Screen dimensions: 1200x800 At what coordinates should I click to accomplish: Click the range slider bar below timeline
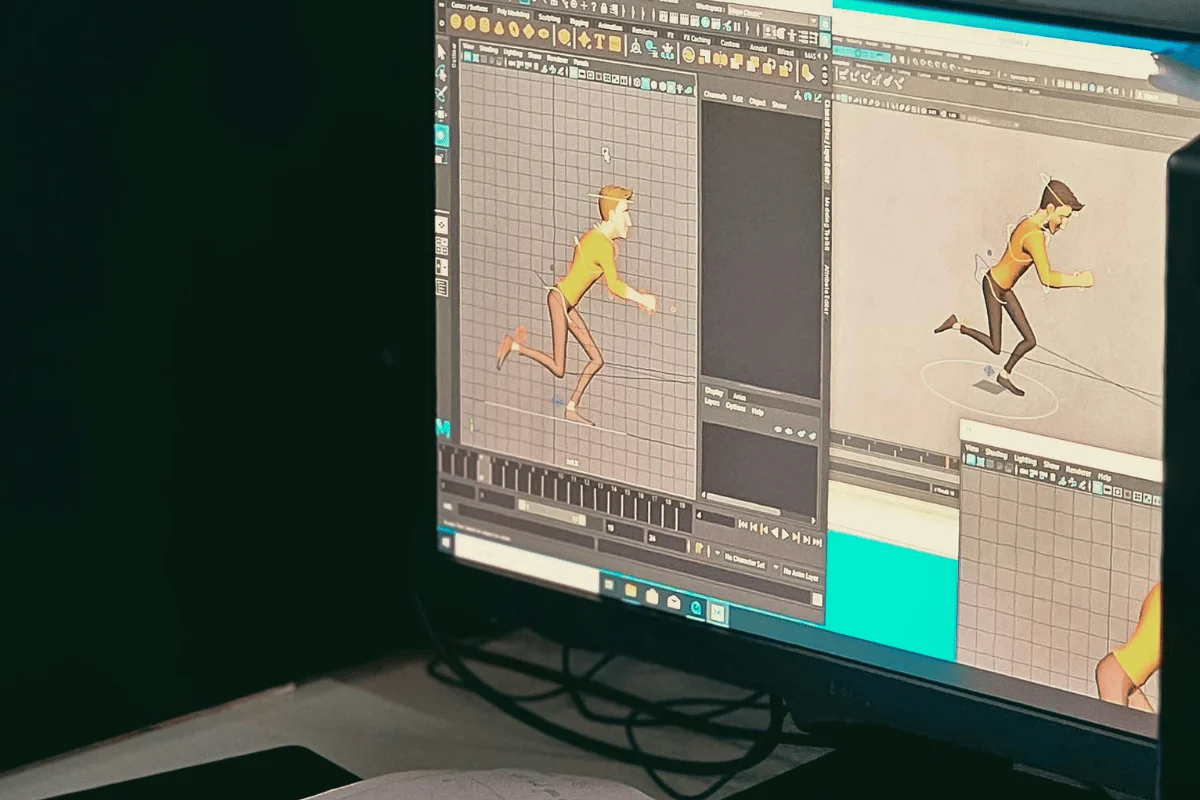pyautogui.click(x=552, y=512)
